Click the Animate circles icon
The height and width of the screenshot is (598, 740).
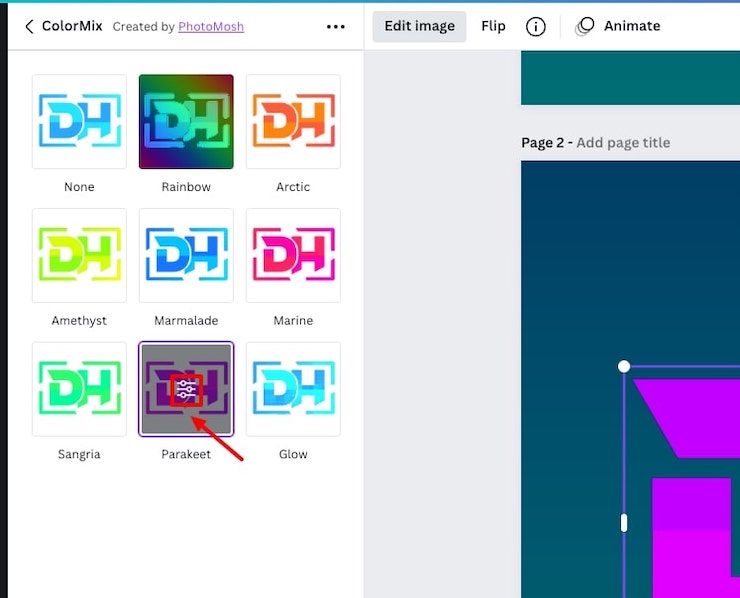[x=585, y=27]
